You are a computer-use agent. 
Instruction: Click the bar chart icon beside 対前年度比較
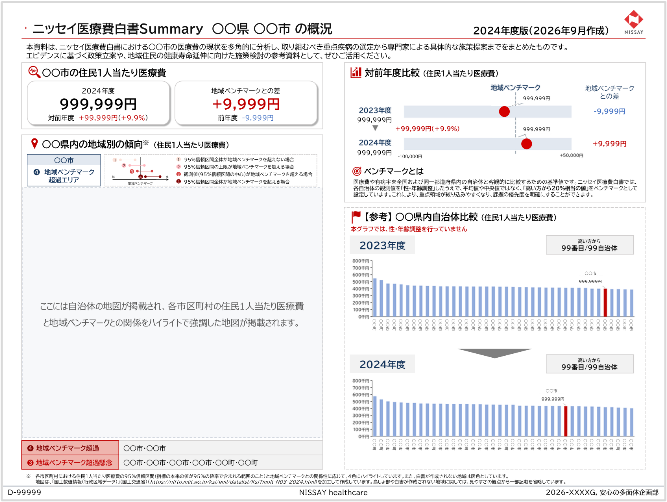click(x=355, y=73)
